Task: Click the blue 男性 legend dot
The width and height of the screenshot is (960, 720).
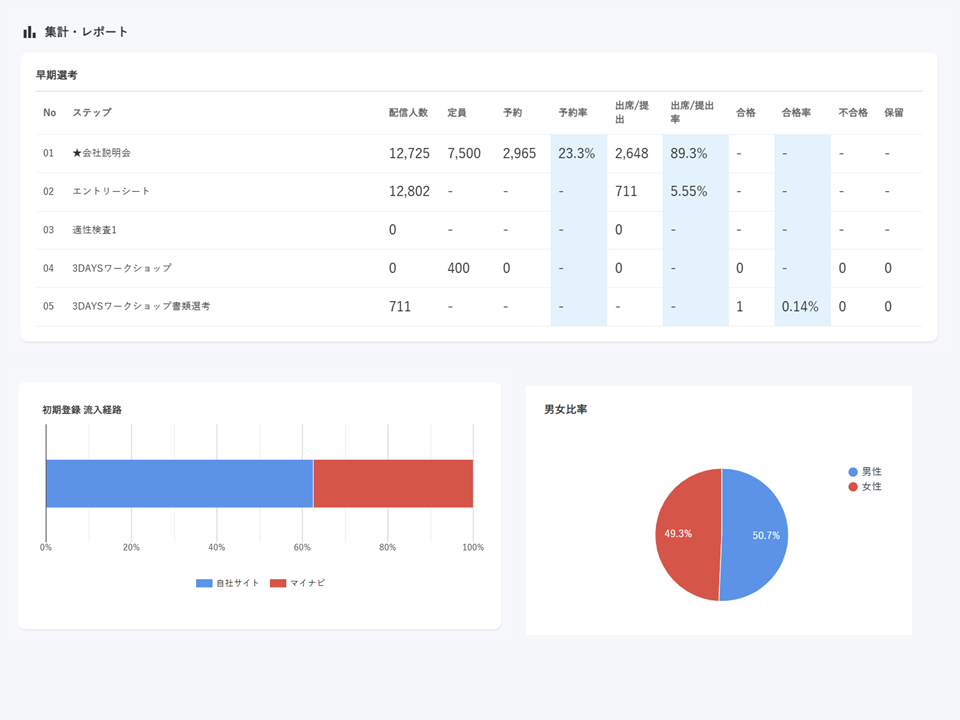Action: point(852,471)
